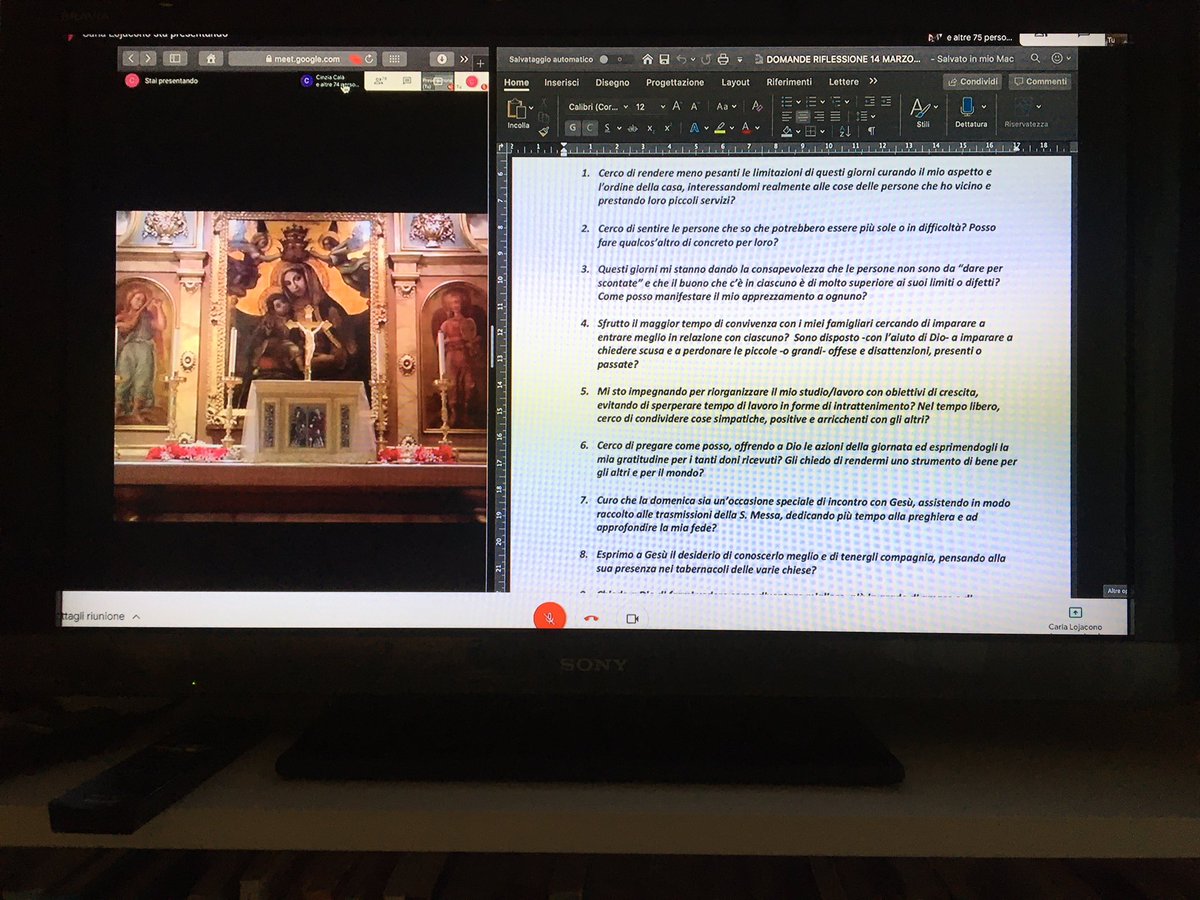The image size is (1200, 900).
Task: Go to Word home icon
Action: pos(647,59)
